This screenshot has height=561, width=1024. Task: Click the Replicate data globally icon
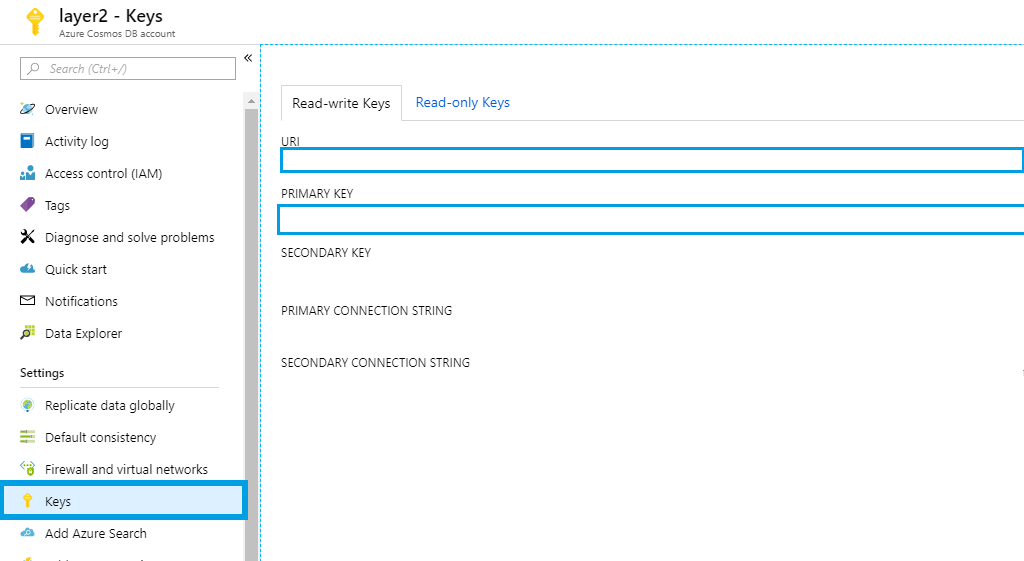pyautogui.click(x=28, y=405)
